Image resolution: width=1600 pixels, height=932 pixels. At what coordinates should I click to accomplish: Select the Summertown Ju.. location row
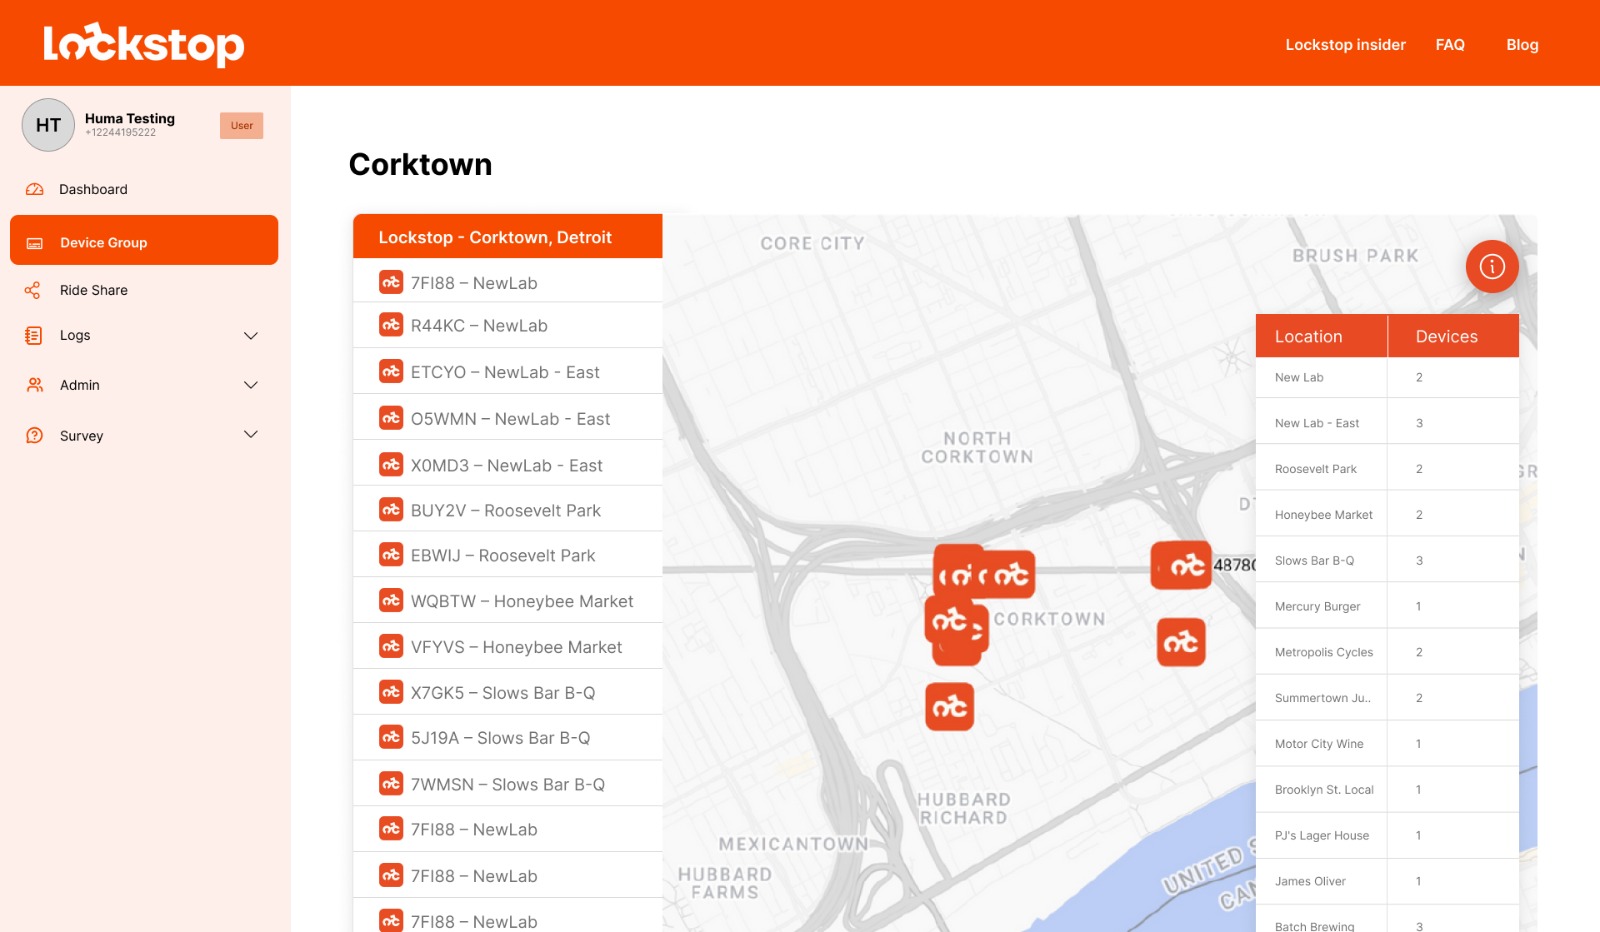coord(1387,698)
